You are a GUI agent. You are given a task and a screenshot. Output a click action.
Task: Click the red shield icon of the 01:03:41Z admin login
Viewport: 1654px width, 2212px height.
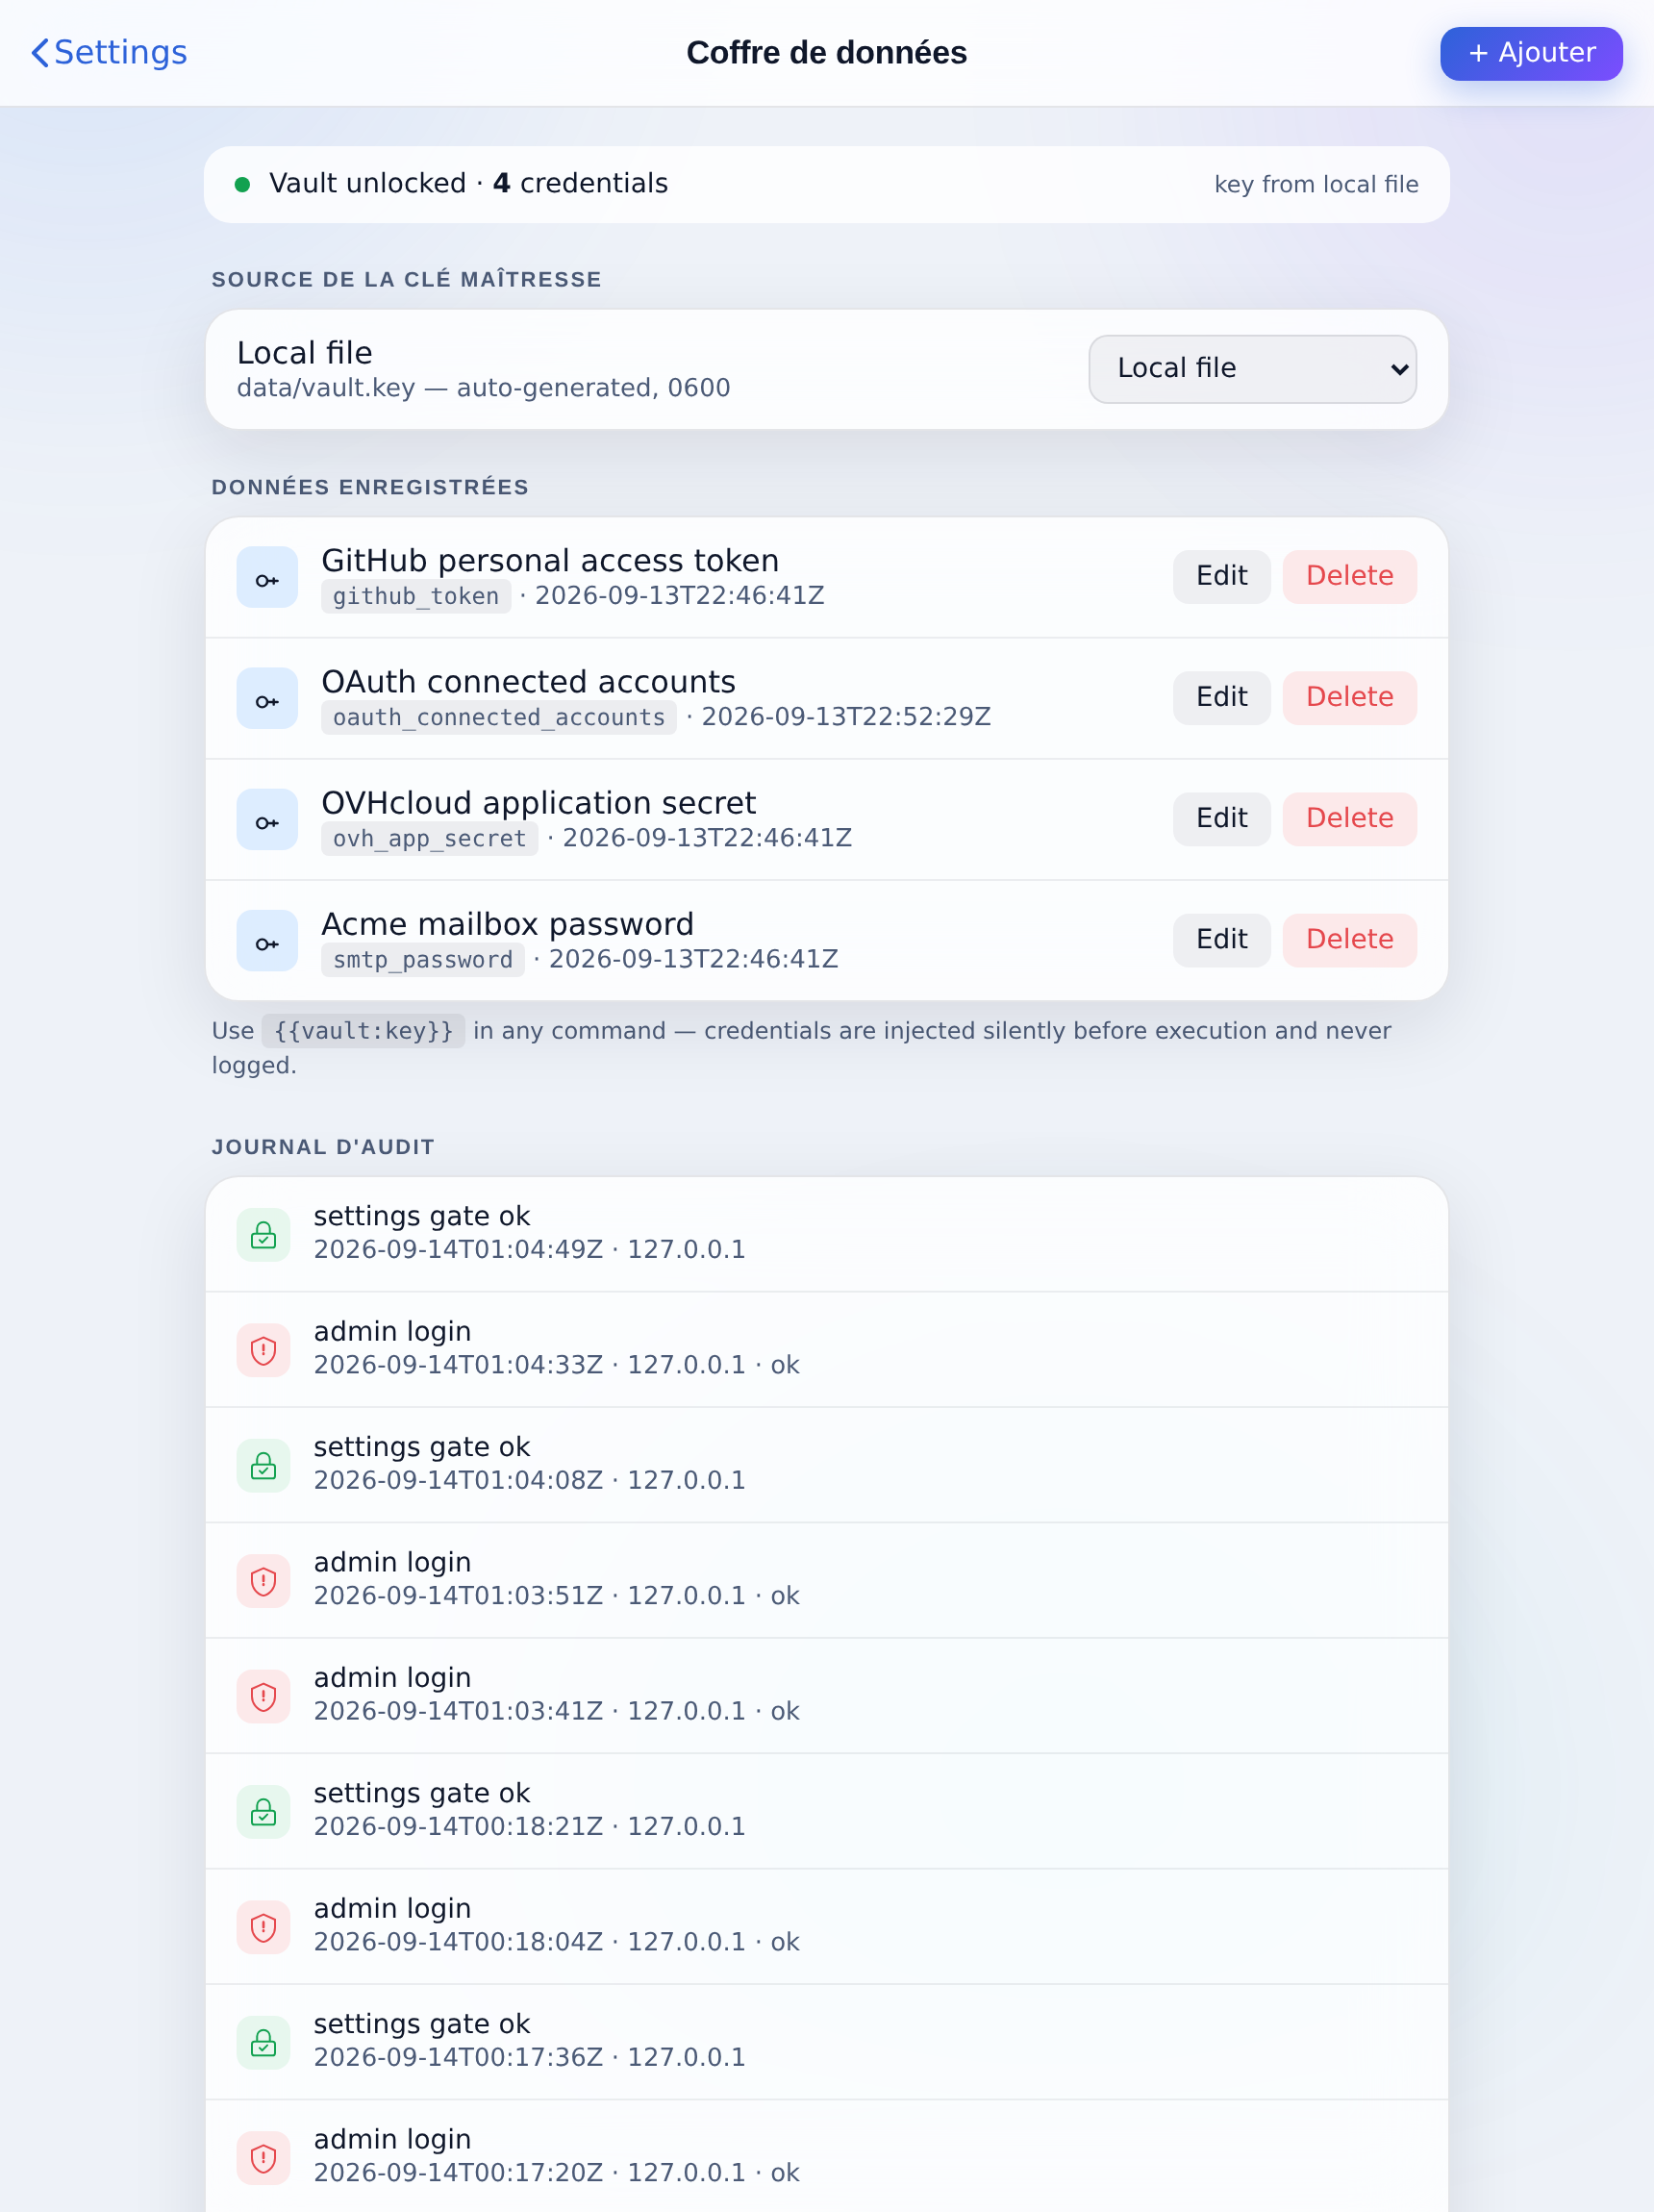(x=263, y=1696)
